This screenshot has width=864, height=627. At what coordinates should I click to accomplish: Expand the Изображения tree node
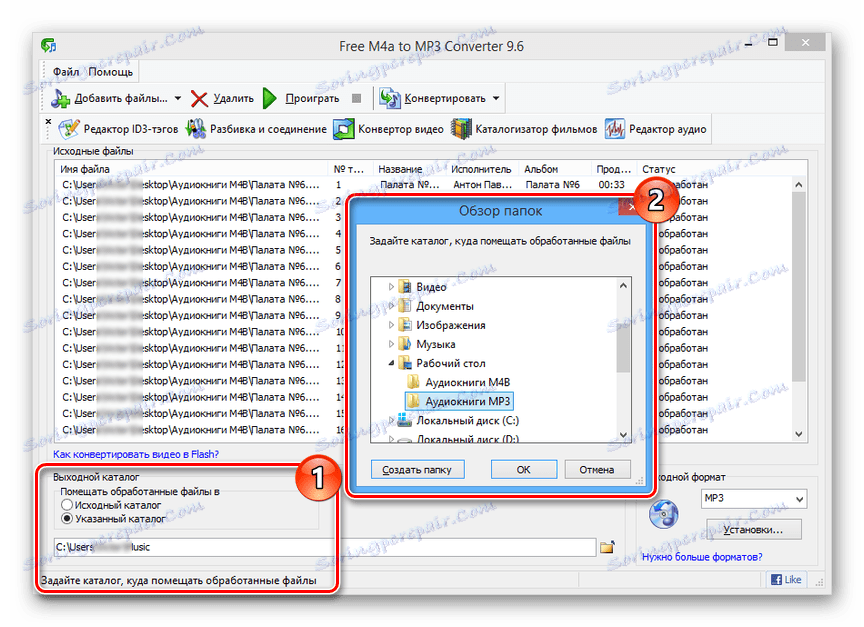(391, 325)
